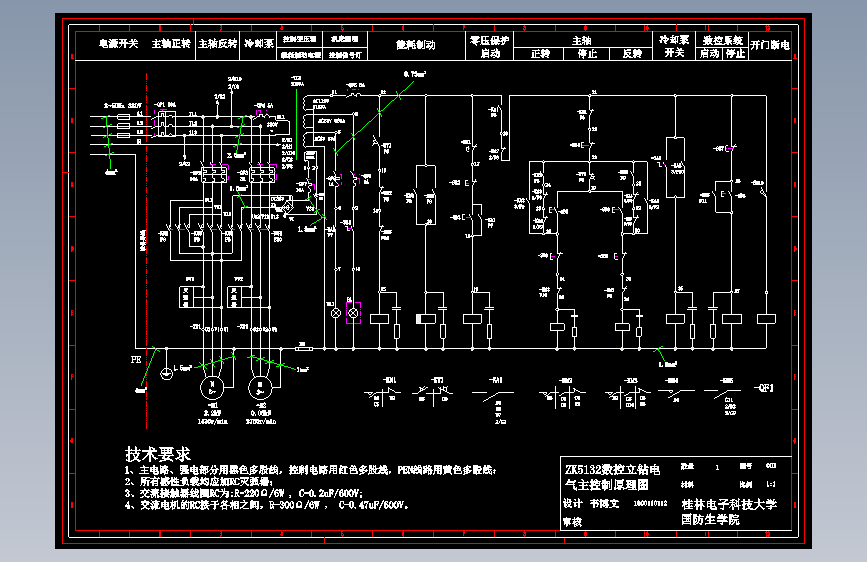
Task: Click the M2 coolant pump motor symbol
Action: [259, 388]
